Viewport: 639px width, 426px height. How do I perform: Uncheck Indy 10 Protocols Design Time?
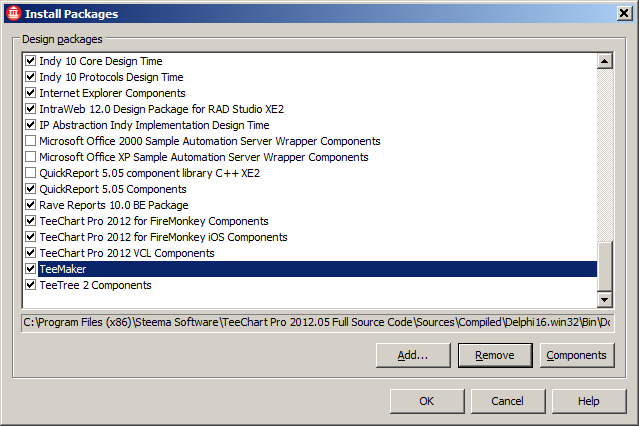click(31, 77)
